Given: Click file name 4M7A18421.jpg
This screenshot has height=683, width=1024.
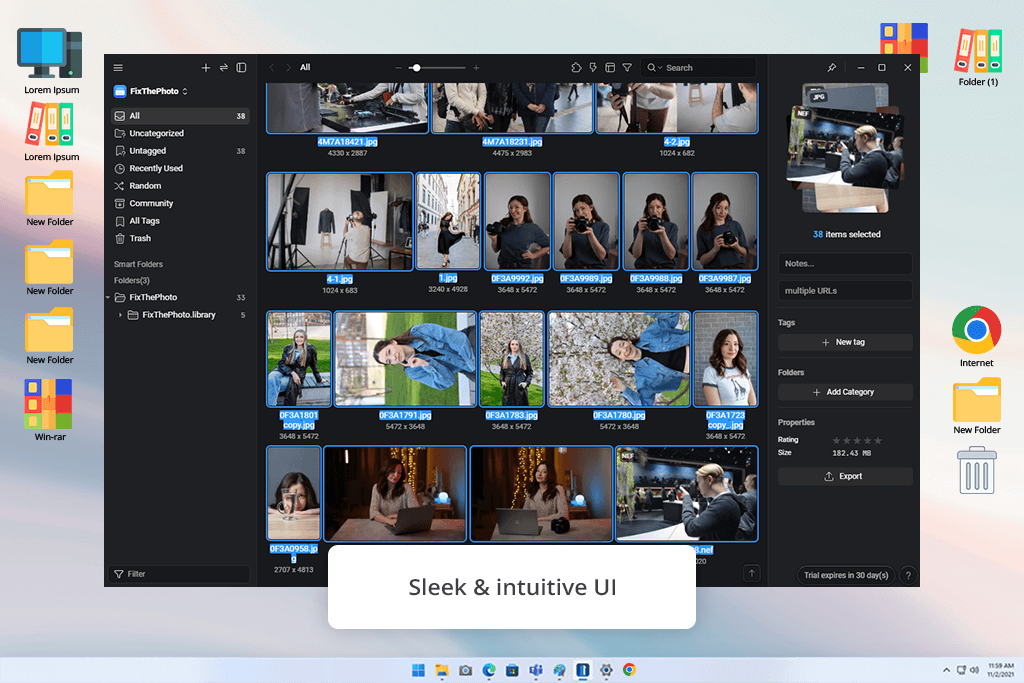Looking at the screenshot, I should 347,142.
